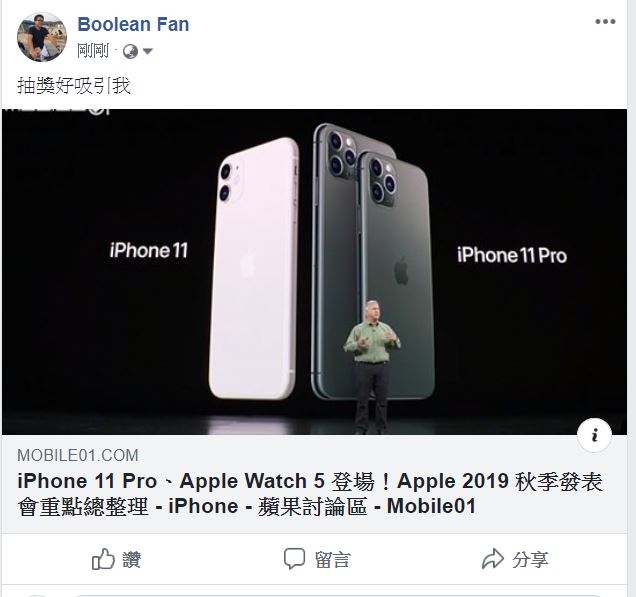The width and height of the screenshot is (636, 597).
Task: Click the link info "i" icon
Action: coord(594,435)
